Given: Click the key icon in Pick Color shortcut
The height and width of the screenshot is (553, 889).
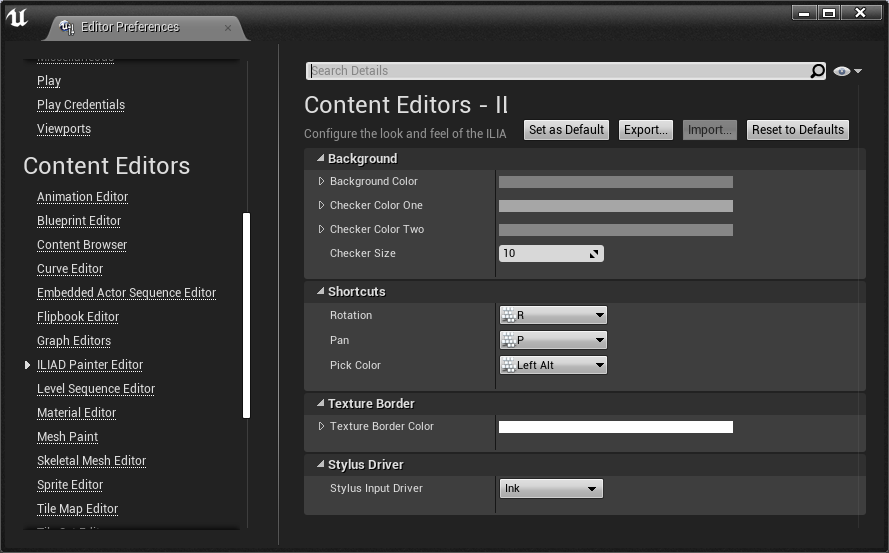Looking at the screenshot, I should [x=509, y=365].
